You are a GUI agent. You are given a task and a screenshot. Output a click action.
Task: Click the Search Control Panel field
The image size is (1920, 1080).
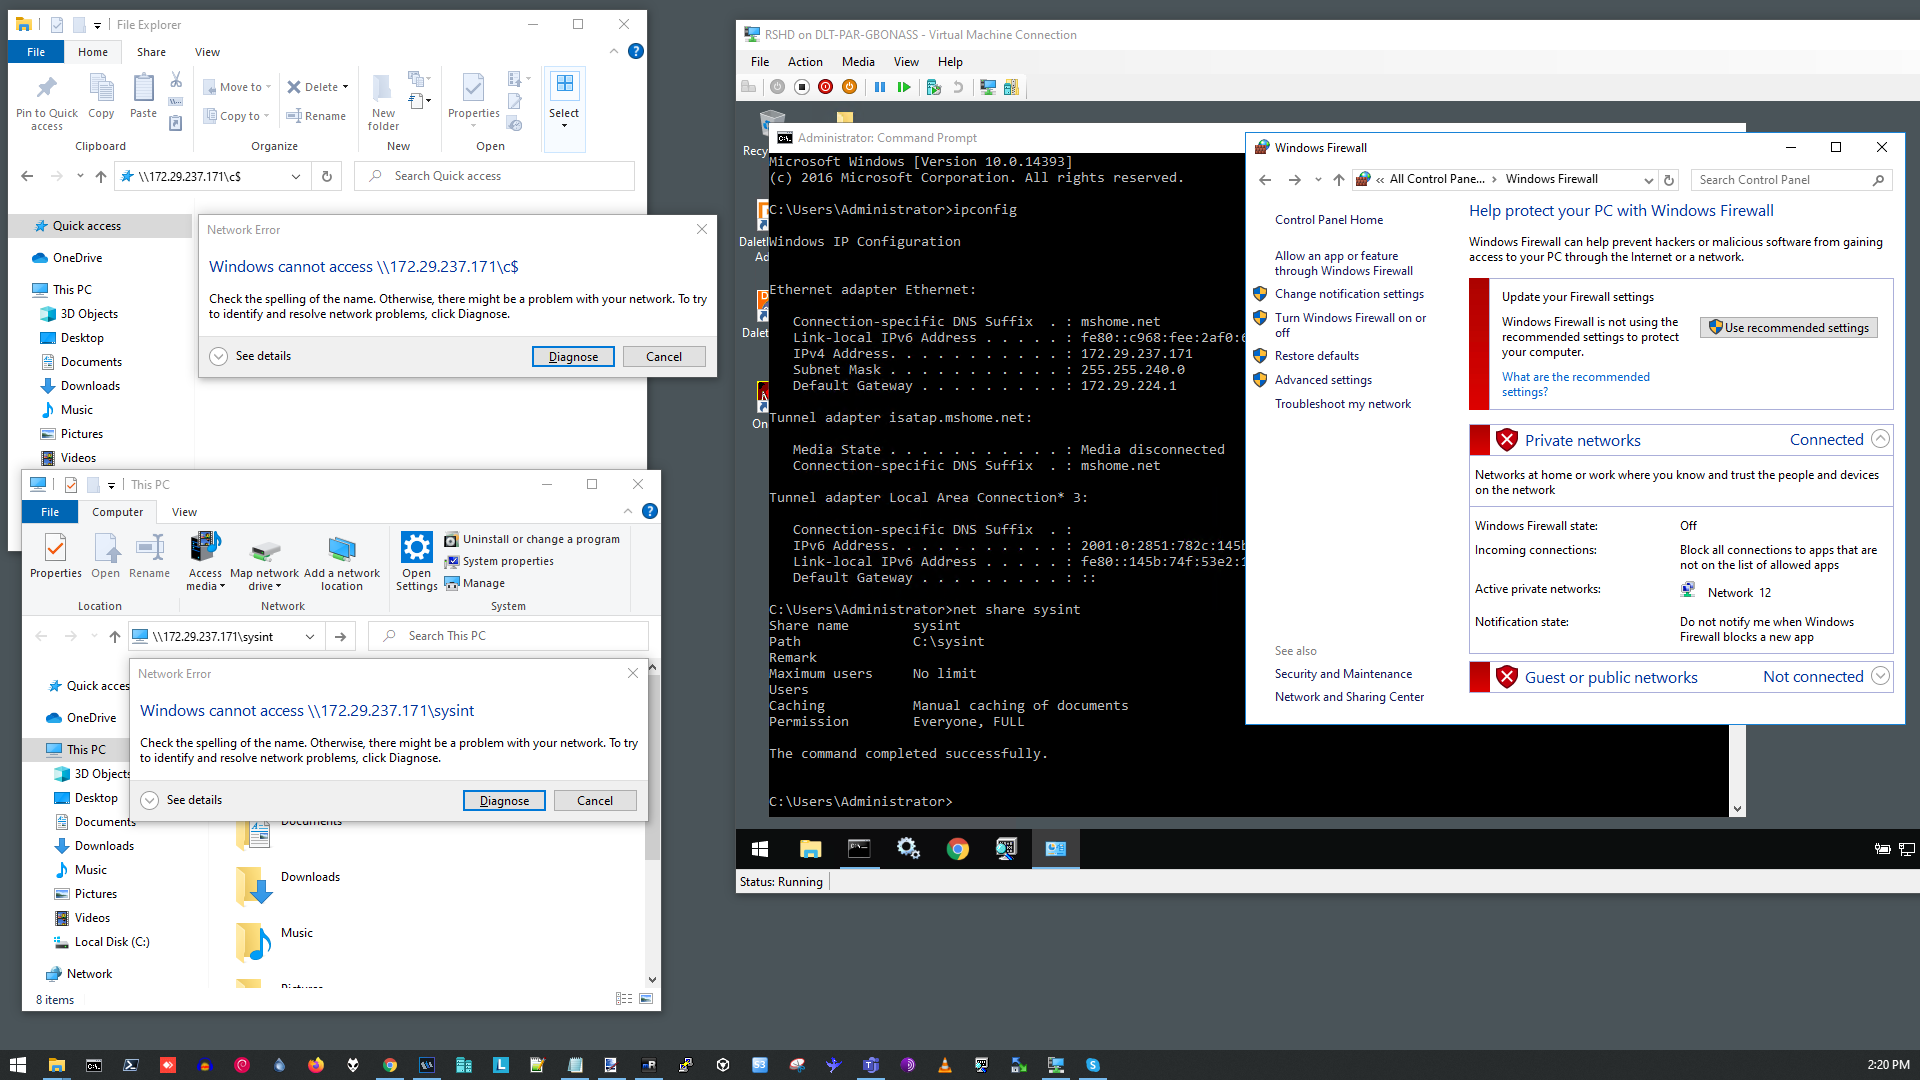(1791, 180)
